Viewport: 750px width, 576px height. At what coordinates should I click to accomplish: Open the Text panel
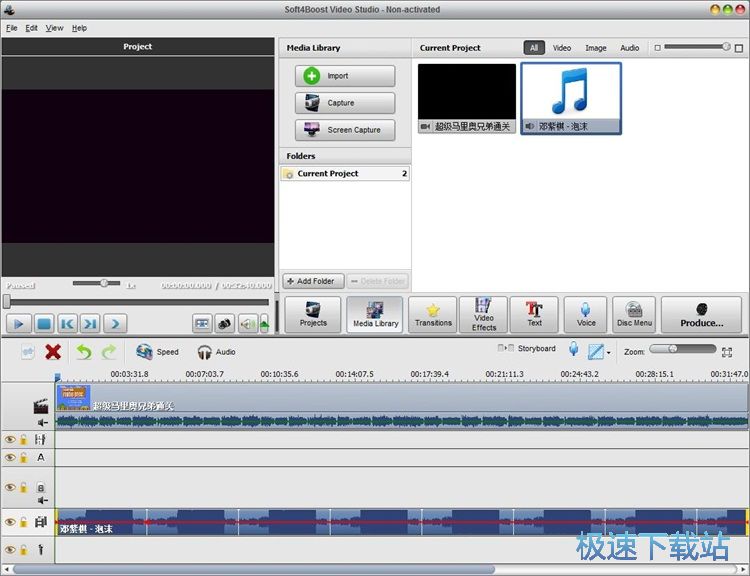click(534, 314)
